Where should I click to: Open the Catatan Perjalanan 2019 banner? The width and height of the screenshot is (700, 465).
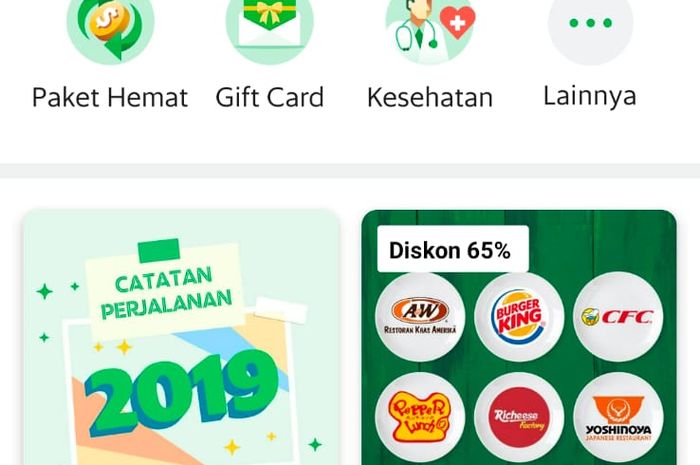(x=182, y=337)
